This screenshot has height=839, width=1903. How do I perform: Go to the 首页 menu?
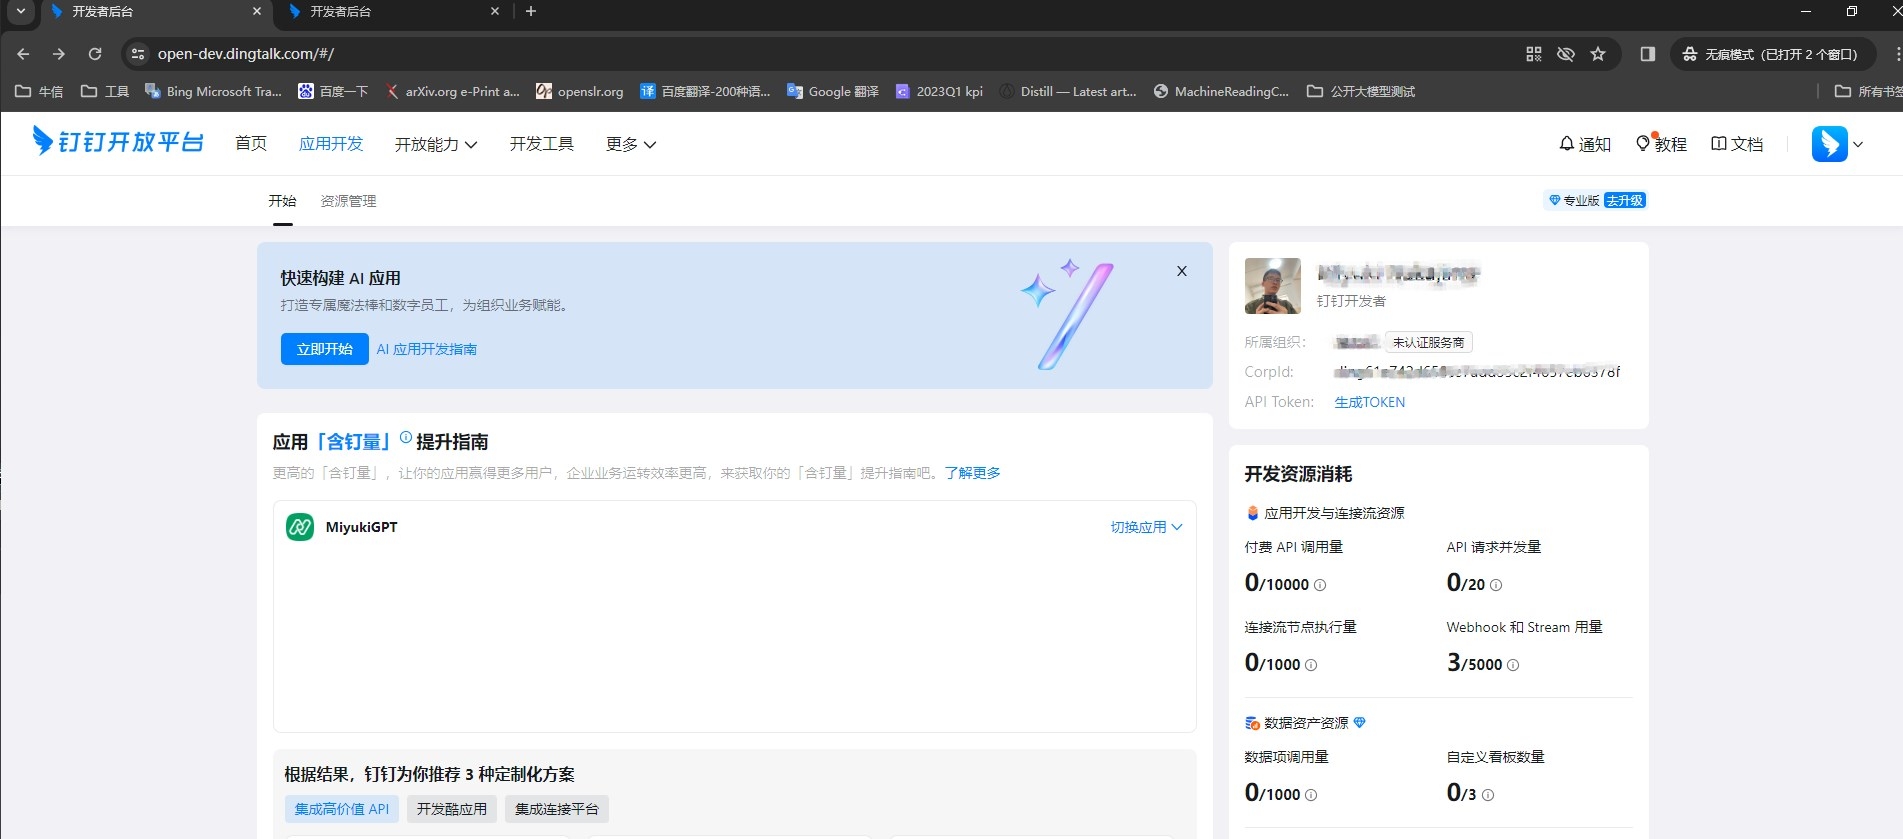pos(251,143)
